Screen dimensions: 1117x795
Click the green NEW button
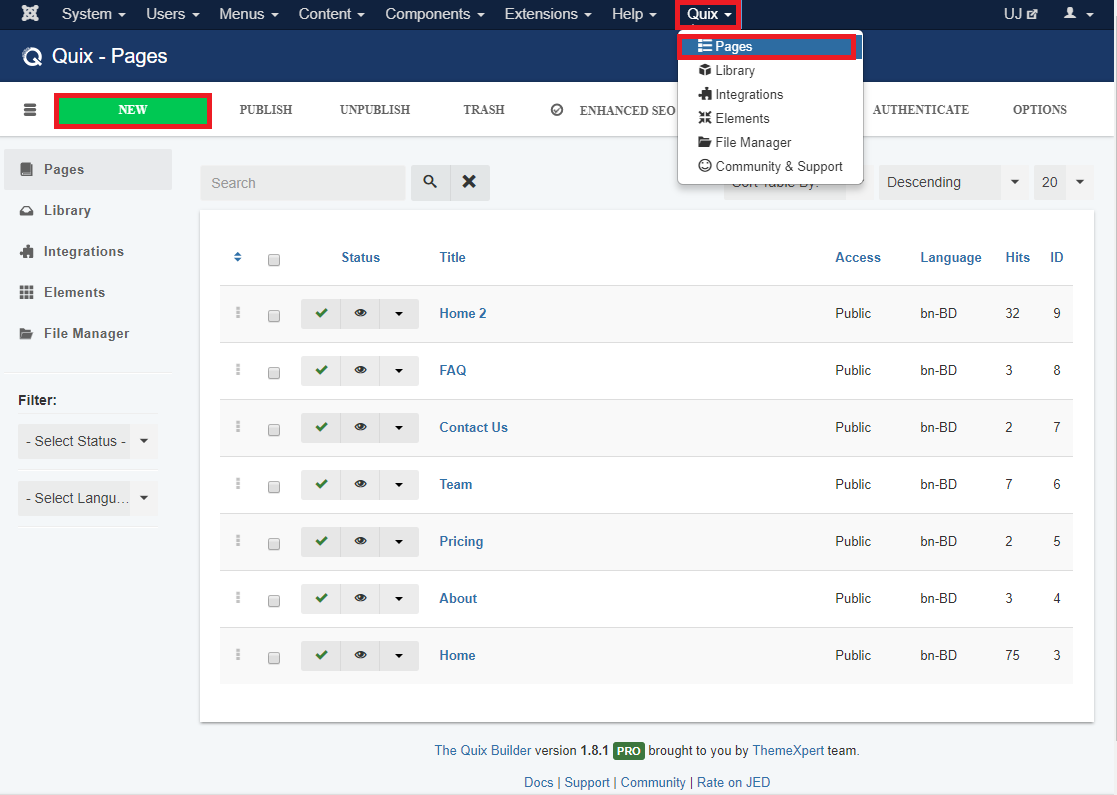133,110
